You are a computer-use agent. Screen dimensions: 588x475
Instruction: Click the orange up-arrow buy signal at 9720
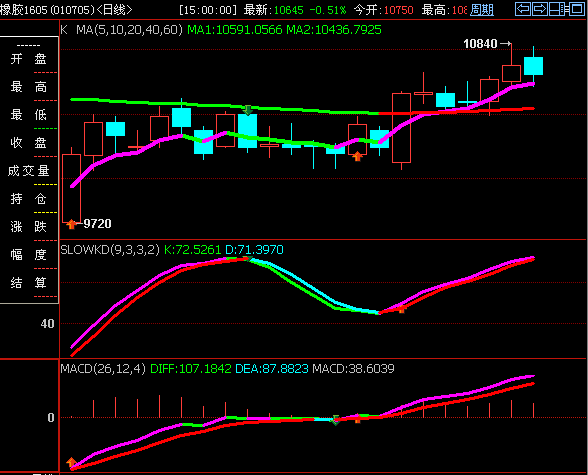pos(71,224)
